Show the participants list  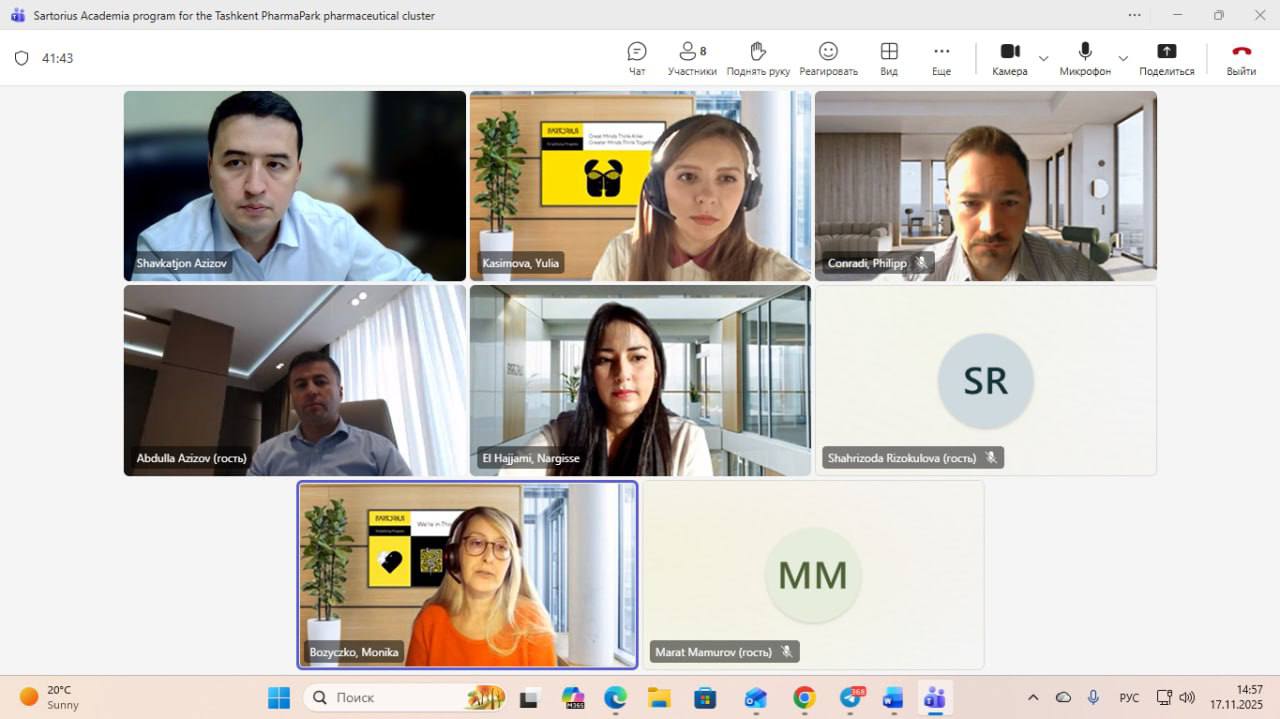pyautogui.click(x=692, y=58)
